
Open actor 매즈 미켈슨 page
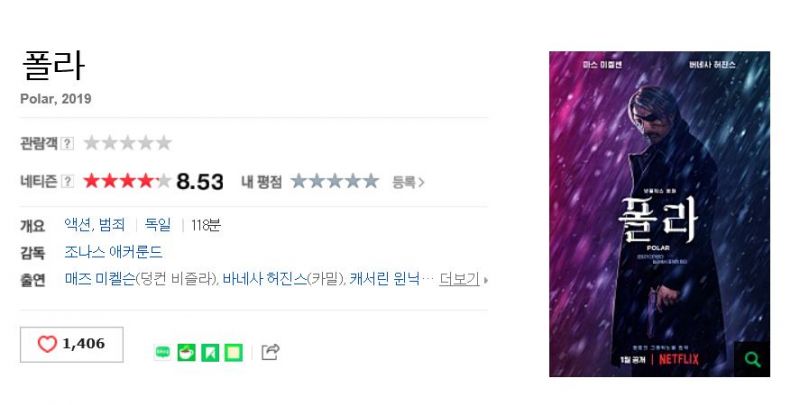coord(100,280)
